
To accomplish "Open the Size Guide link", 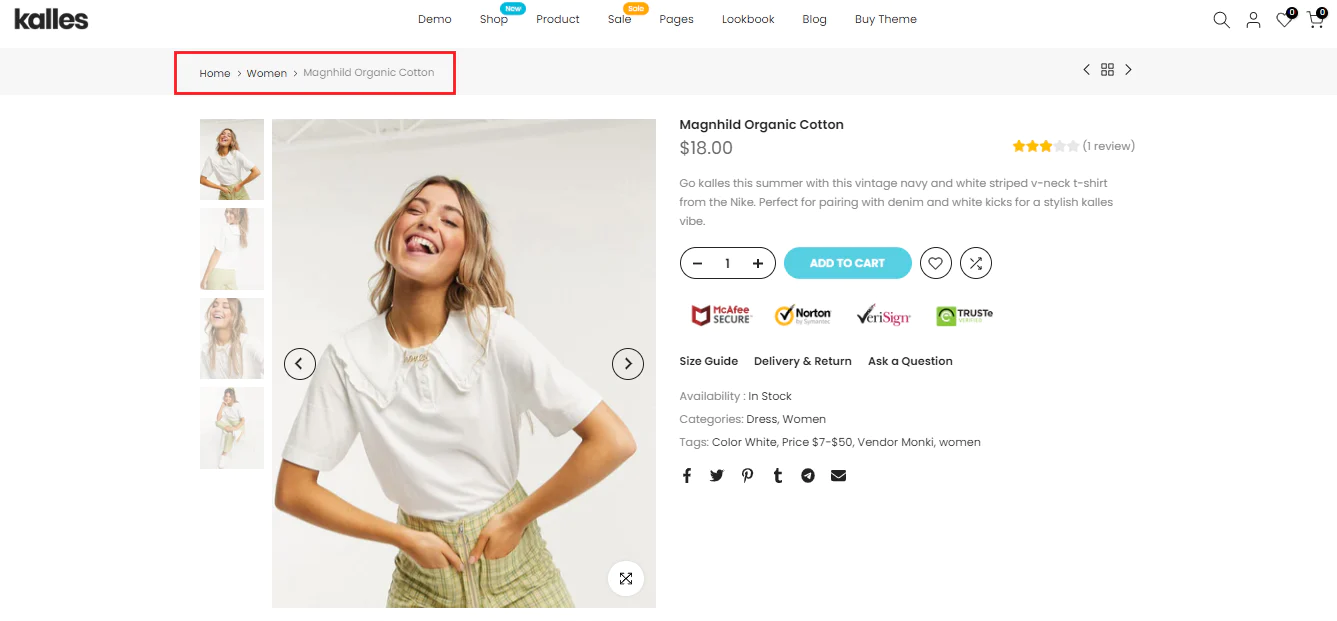I will (708, 361).
